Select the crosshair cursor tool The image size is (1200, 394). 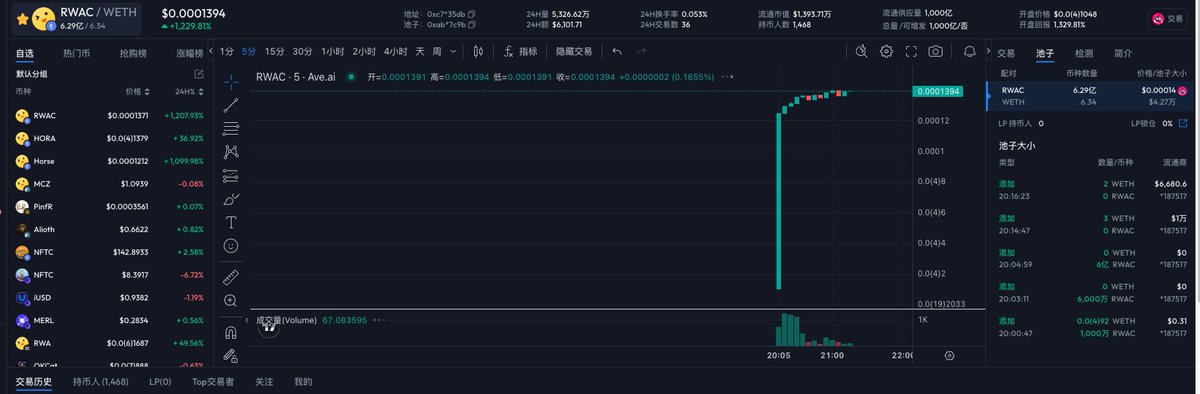tap(231, 81)
